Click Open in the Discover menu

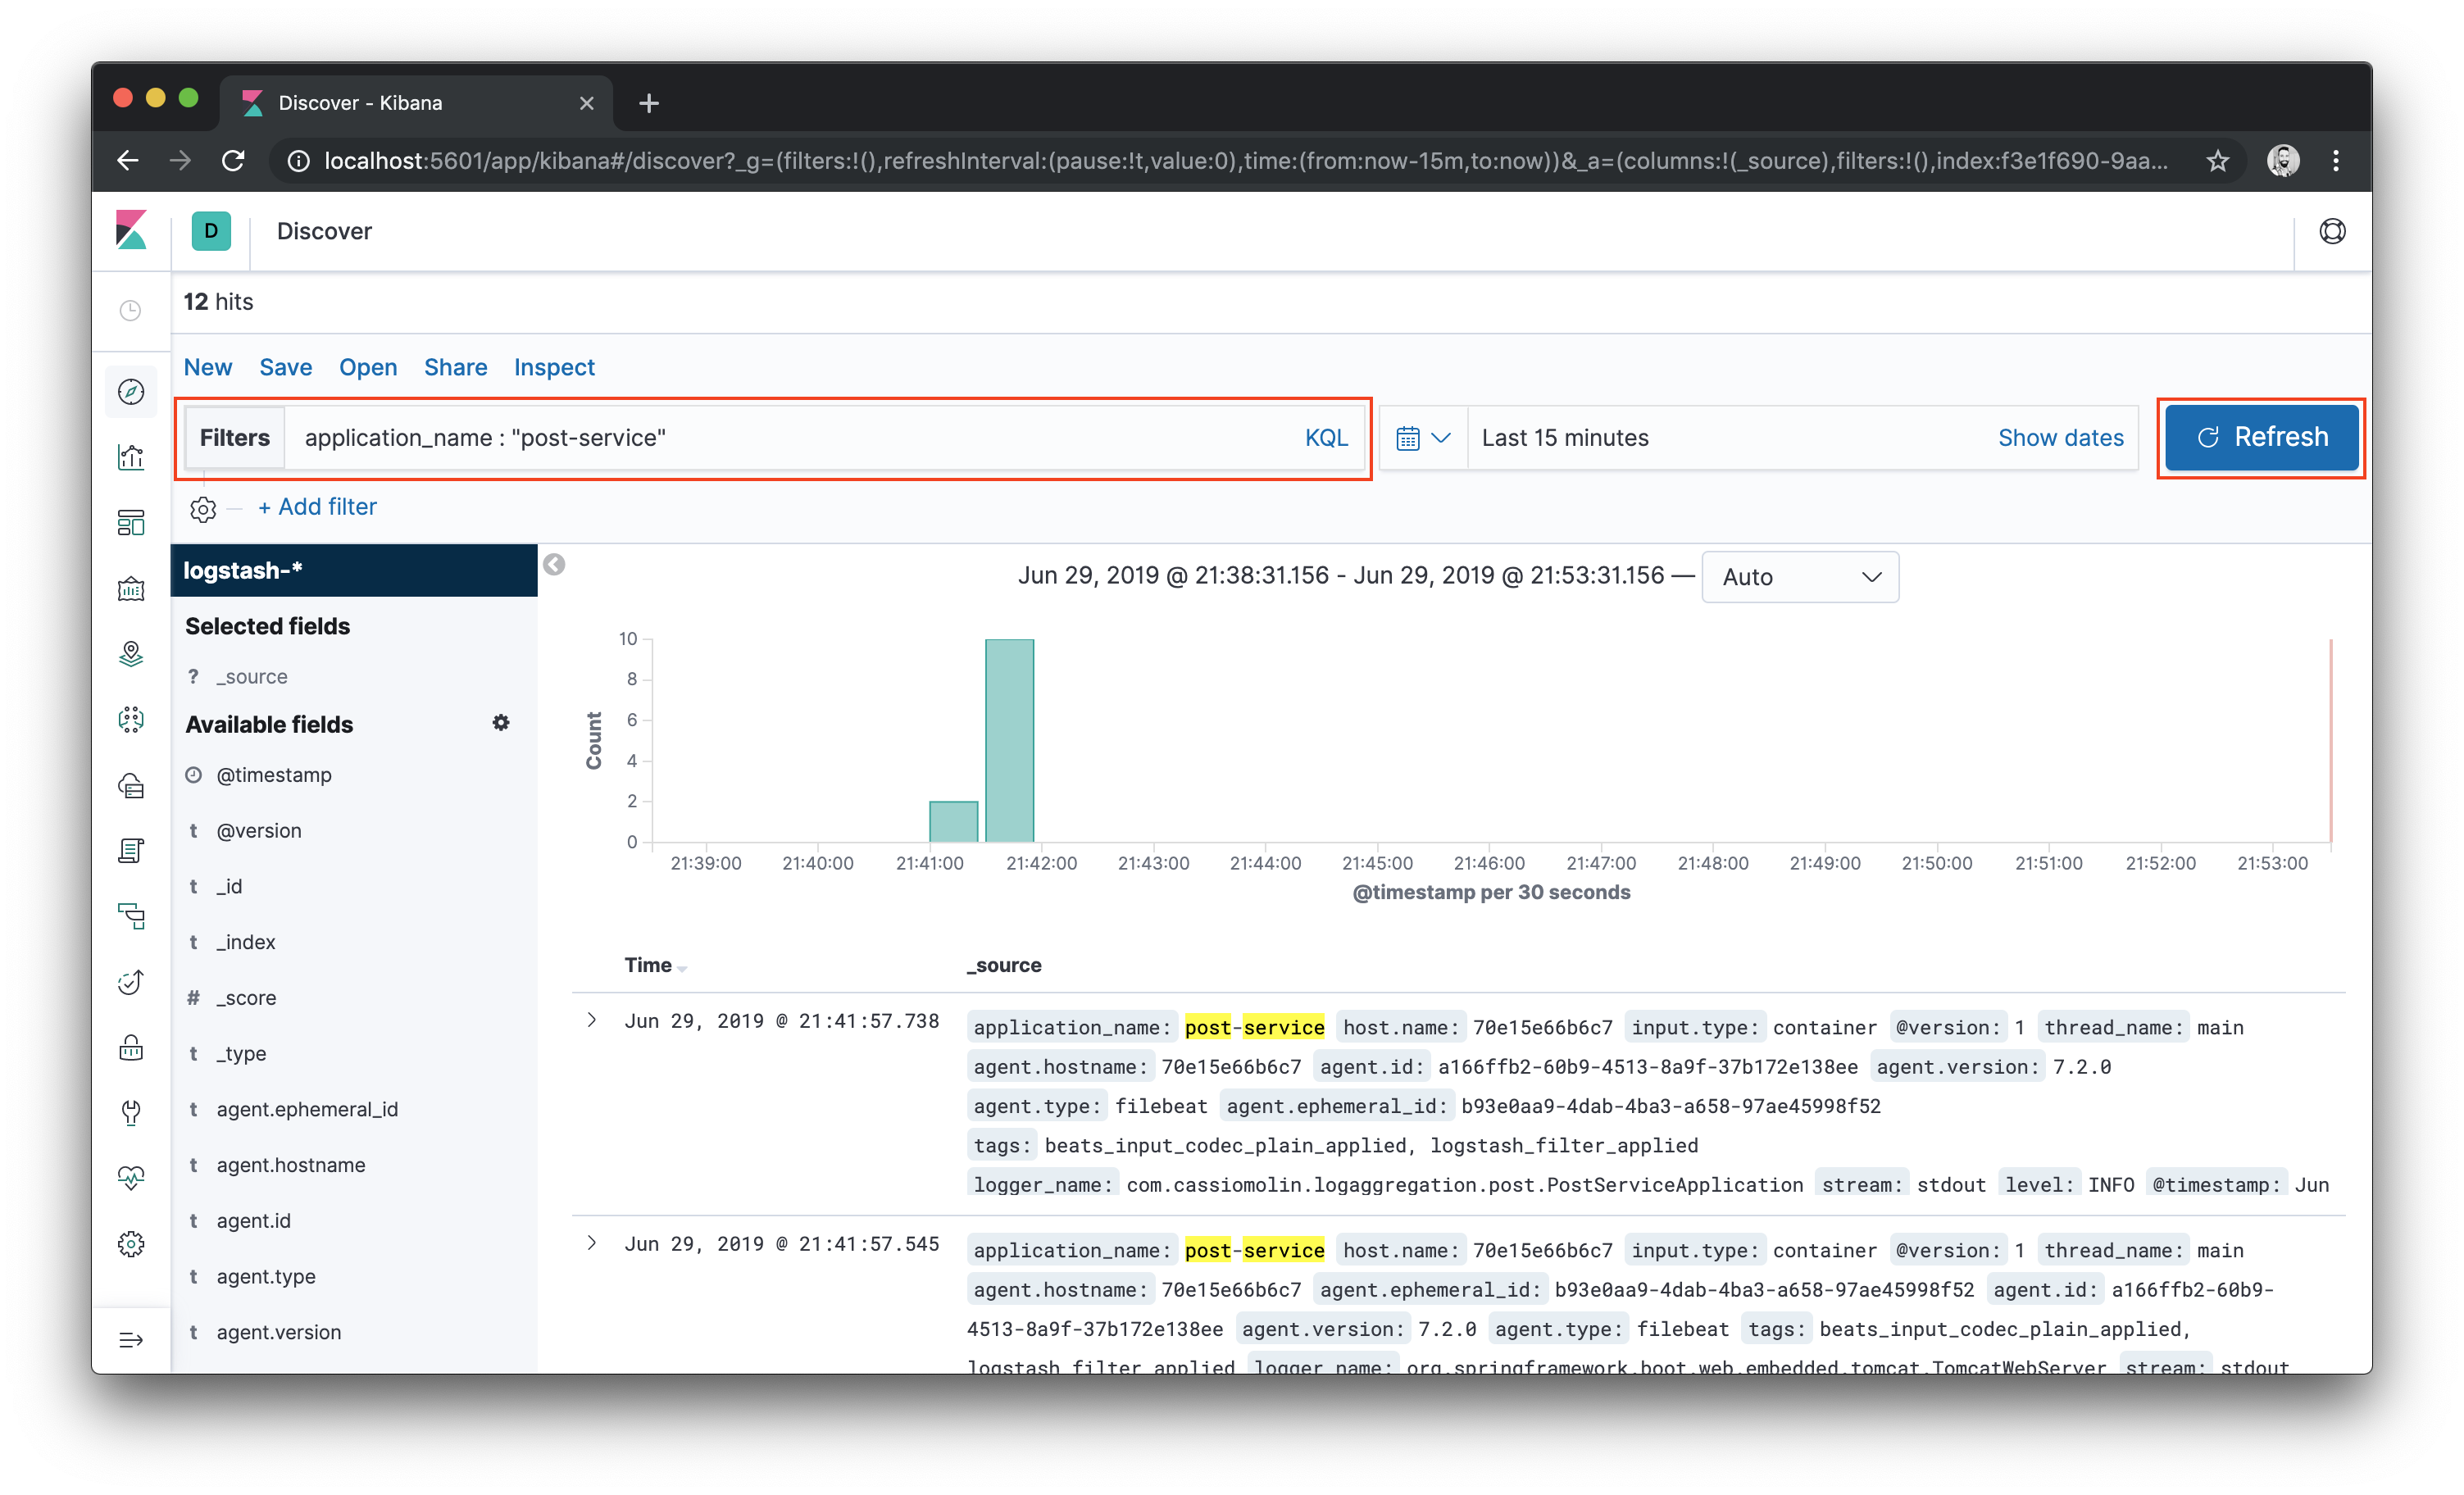coord(368,367)
